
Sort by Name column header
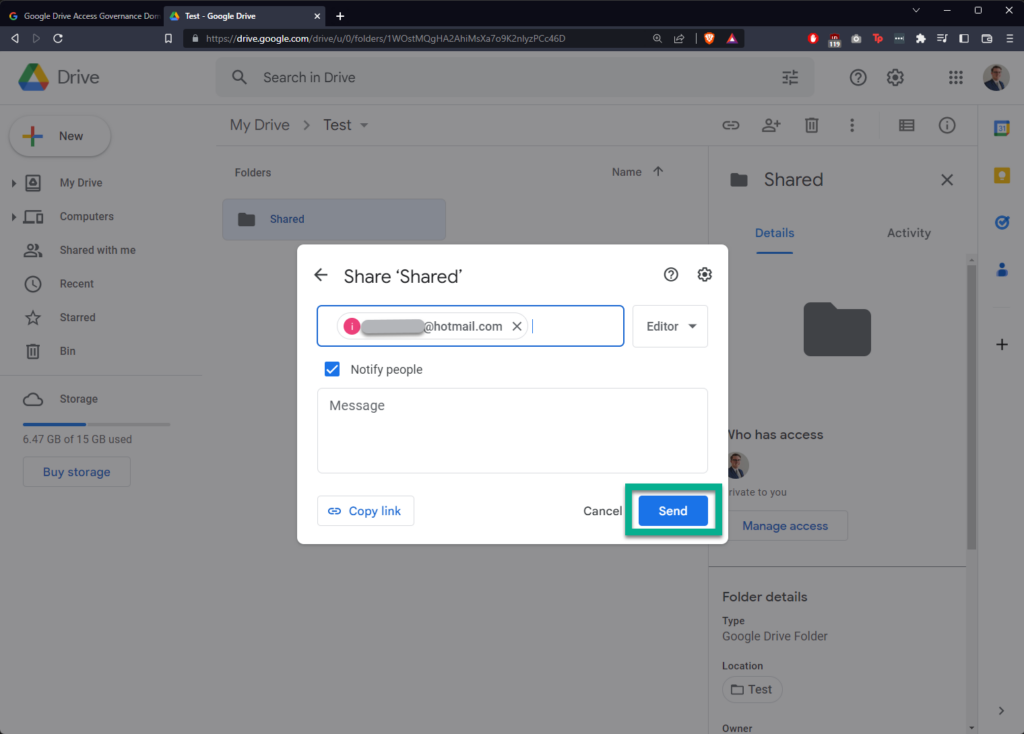(x=626, y=172)
